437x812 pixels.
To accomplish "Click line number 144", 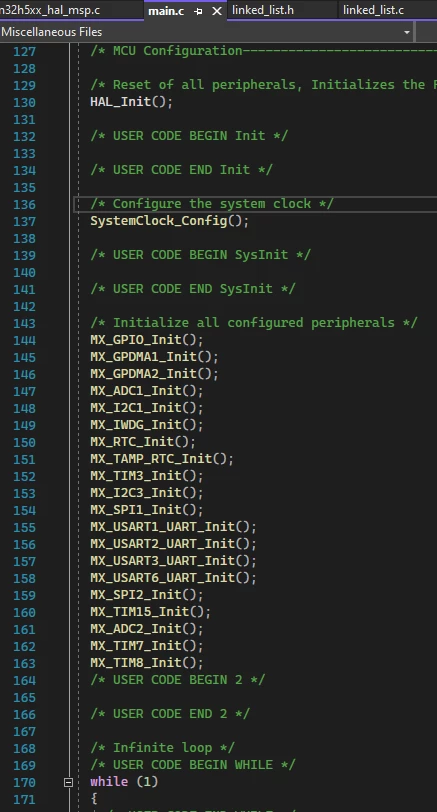I will [x=24, y=340].
